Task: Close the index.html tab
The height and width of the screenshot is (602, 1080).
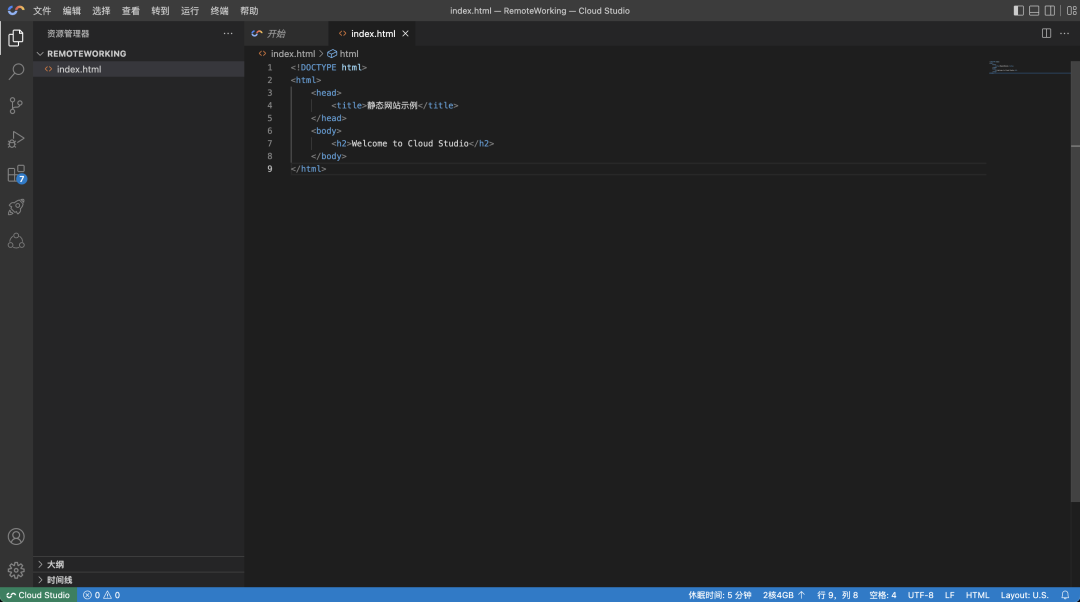Action: click(405, 33)
